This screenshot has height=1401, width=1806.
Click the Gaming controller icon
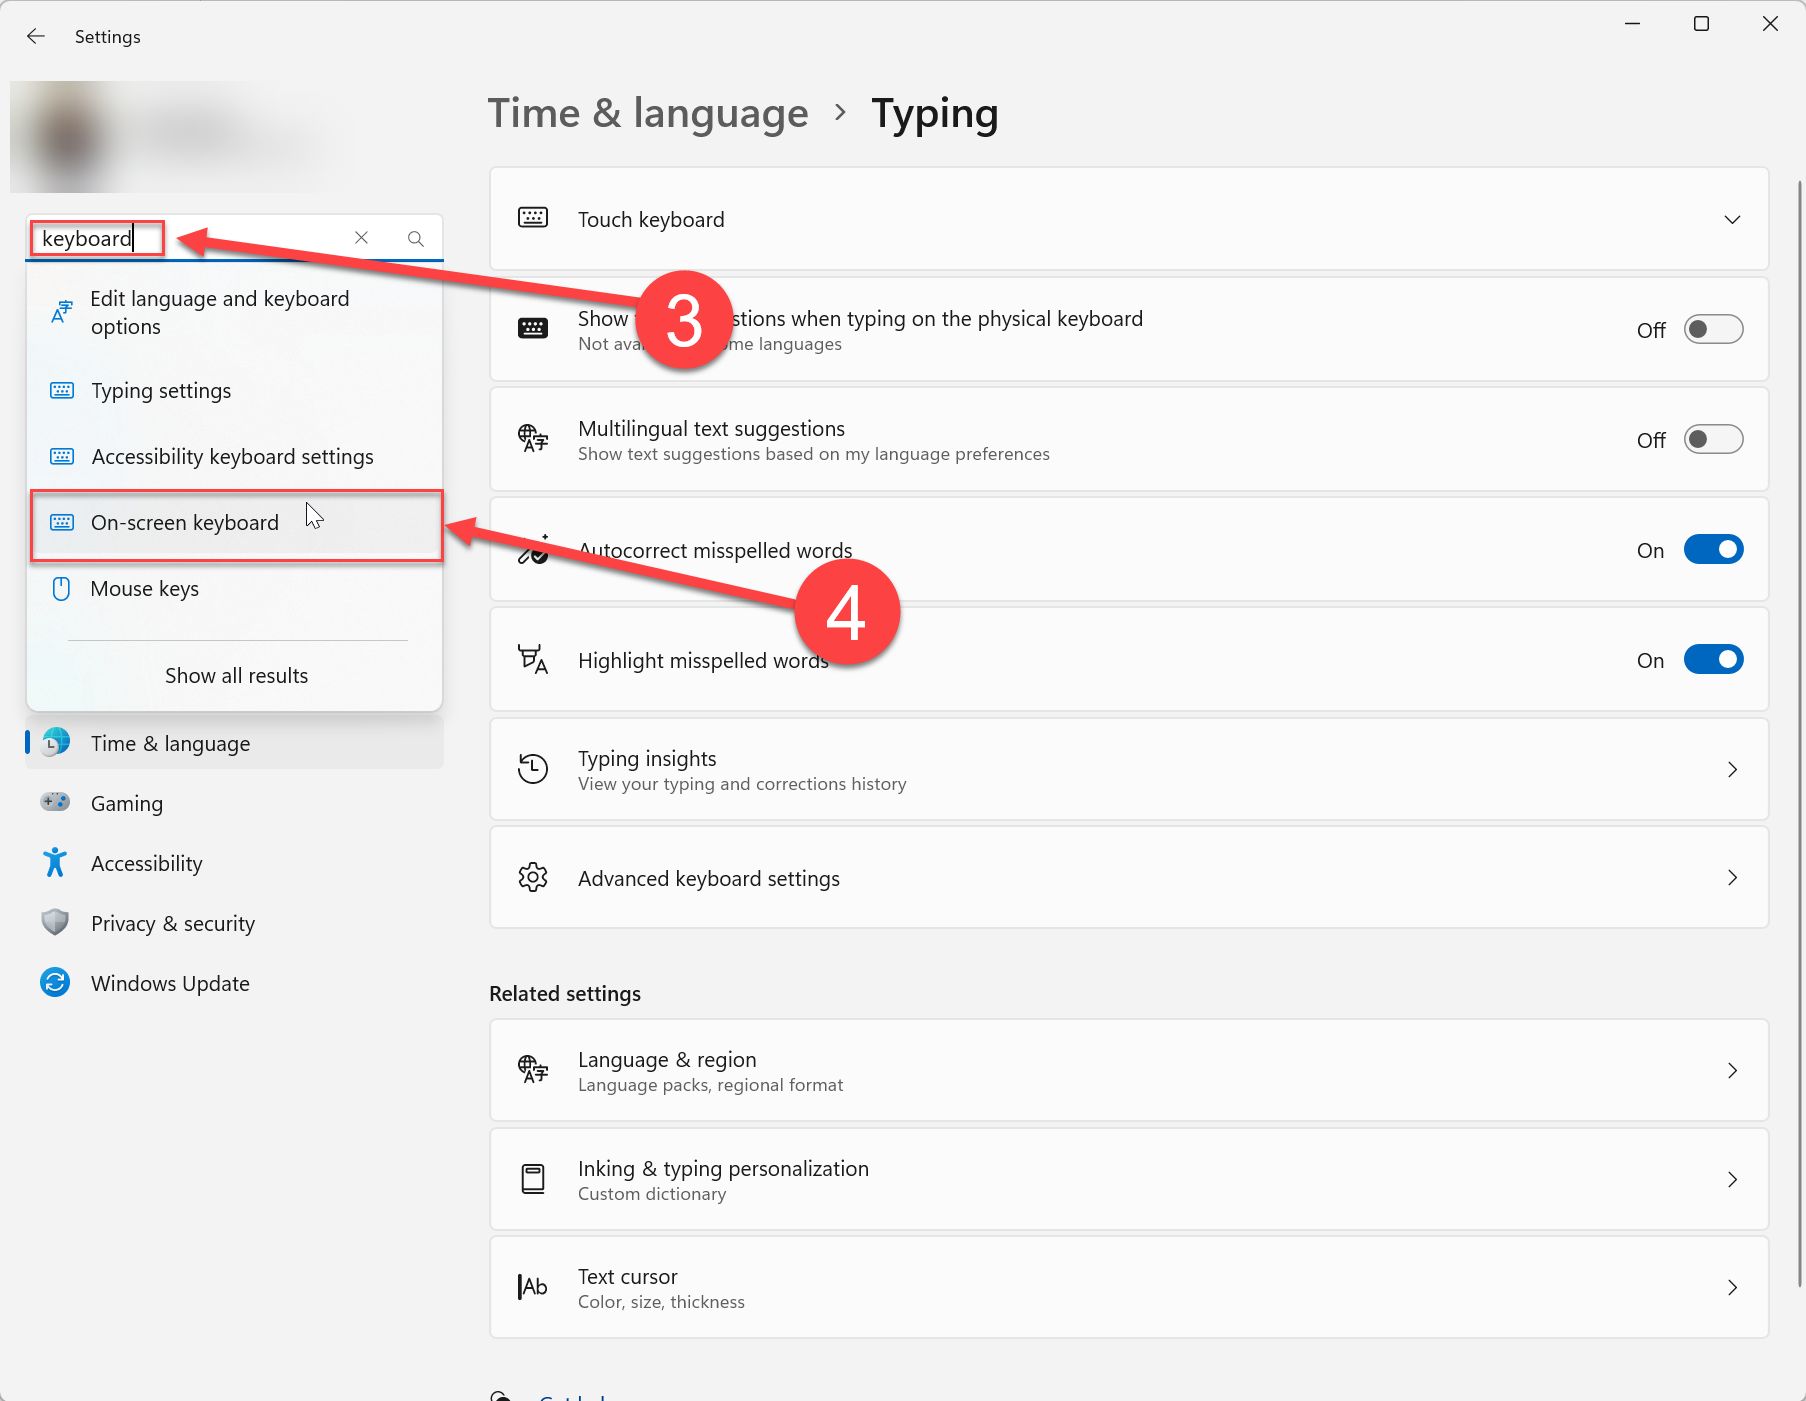tap(55, 803)
